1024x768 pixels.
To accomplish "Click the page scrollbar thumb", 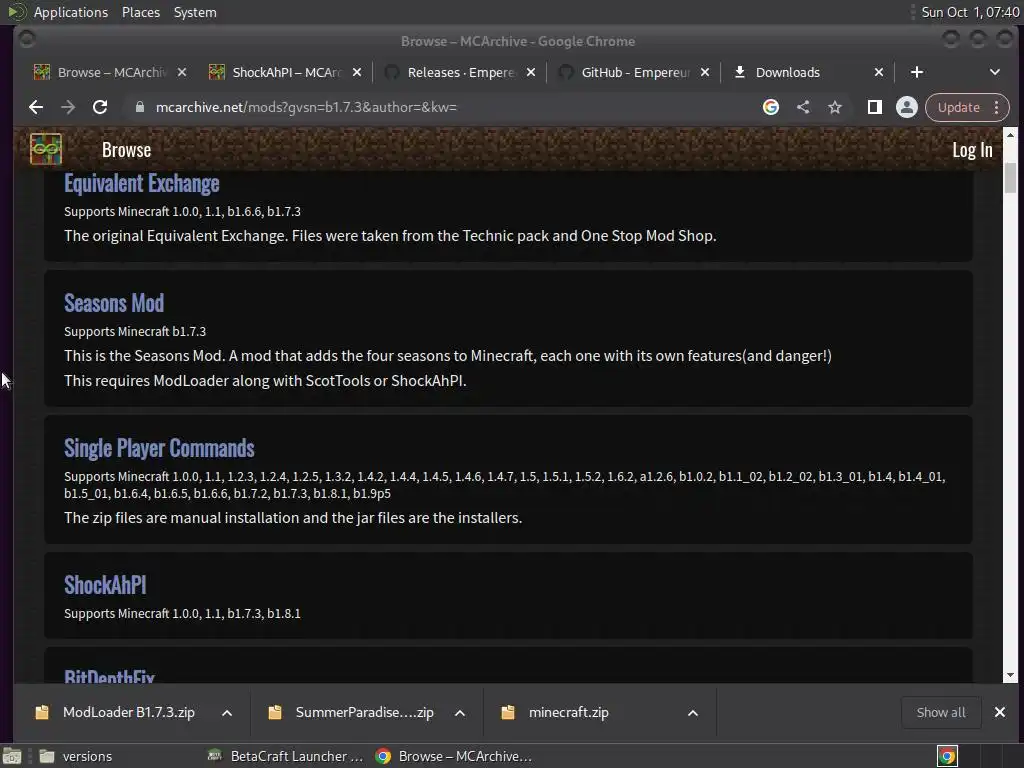I will pos(1010,178).
